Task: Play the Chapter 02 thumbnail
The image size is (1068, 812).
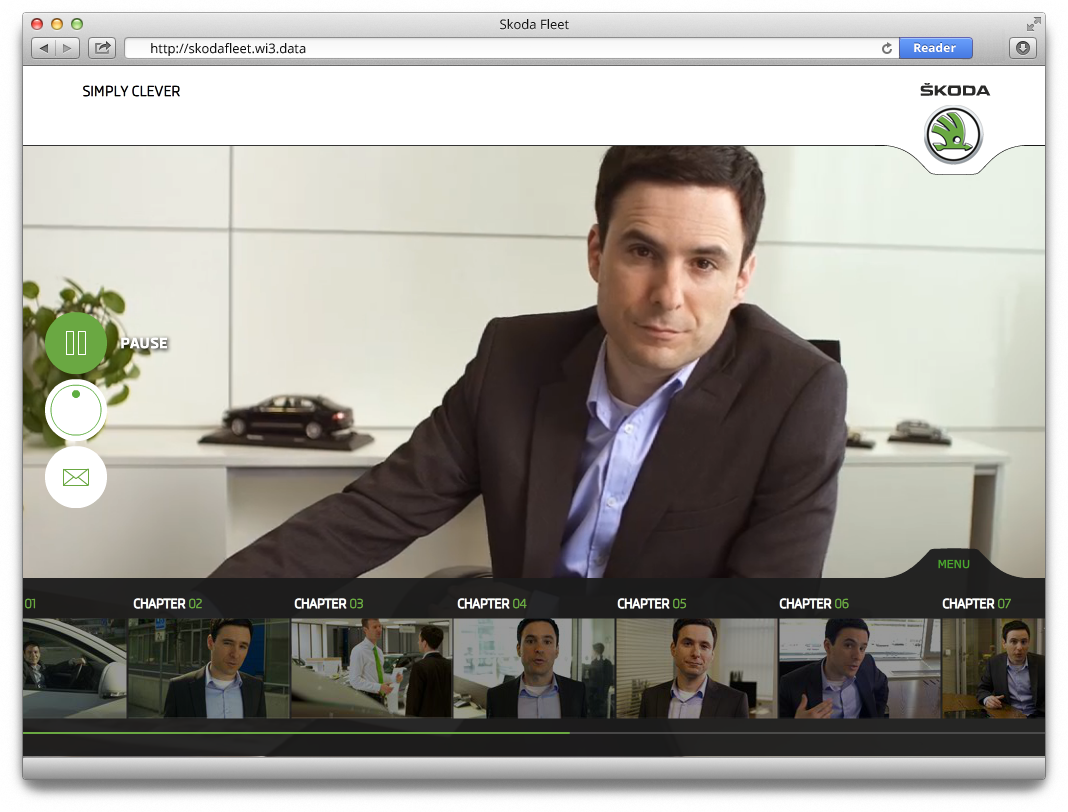Action: point(209,668)
